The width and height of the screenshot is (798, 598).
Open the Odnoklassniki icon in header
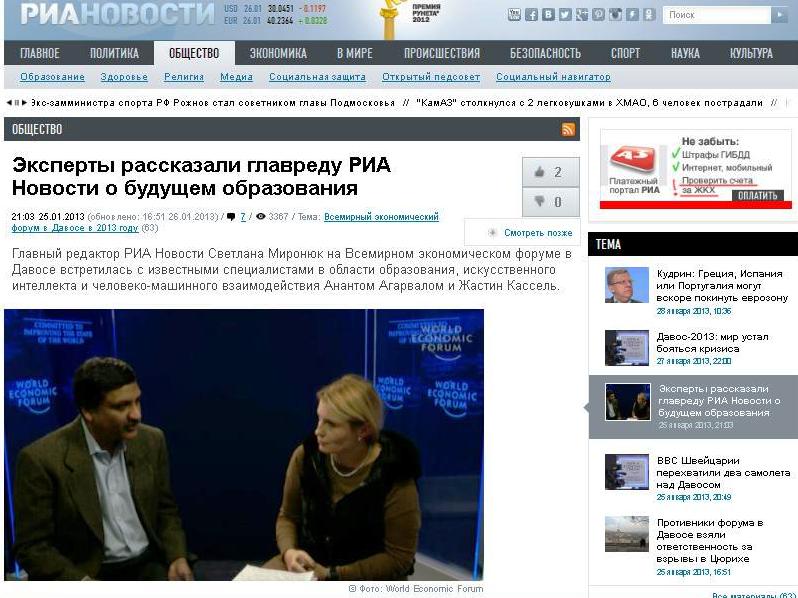(649, 14)
